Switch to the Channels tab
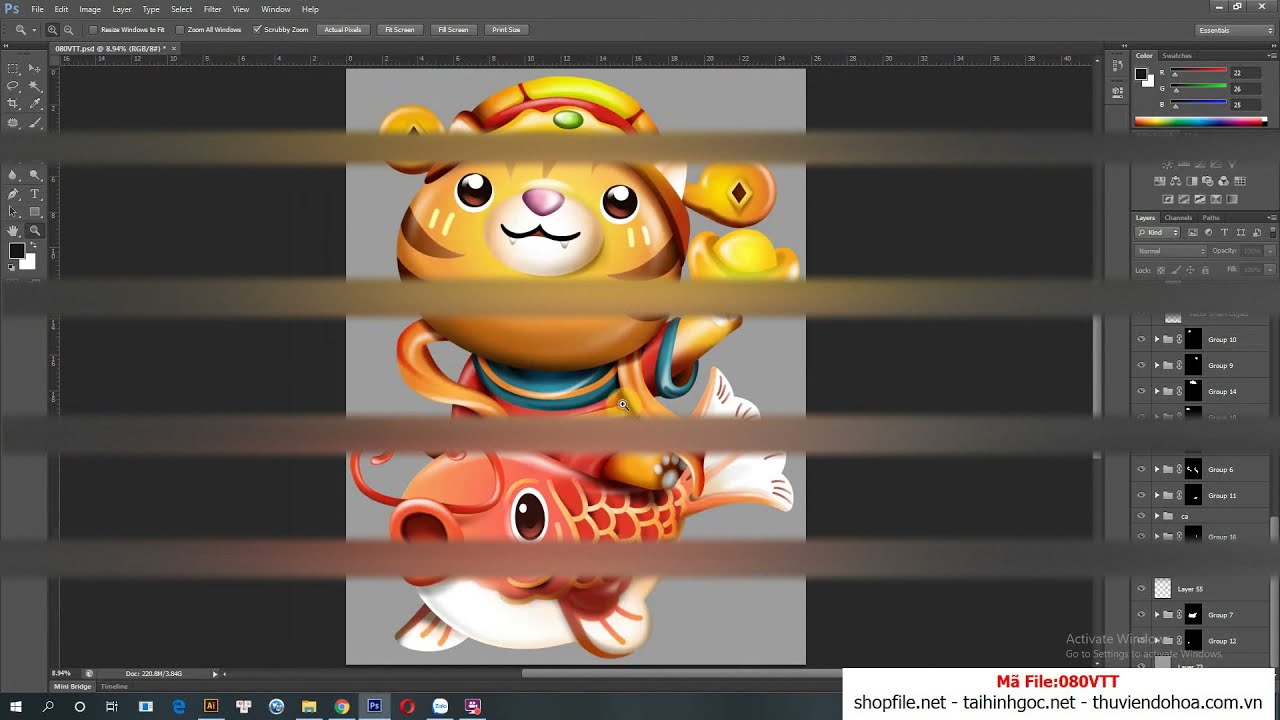Viewport: 1280px width, 720px height. (x=1178, y=217)
